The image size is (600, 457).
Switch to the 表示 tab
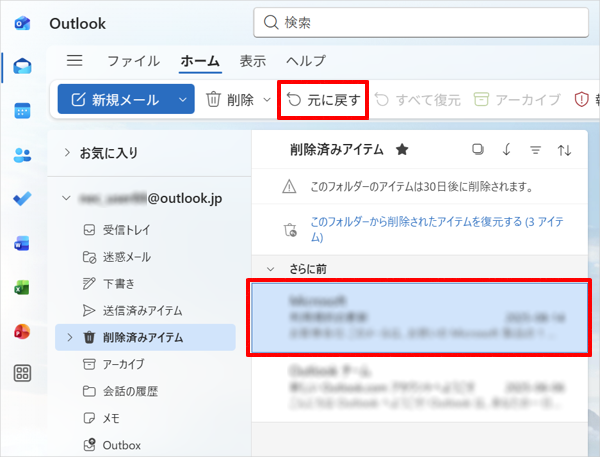(253, 61)
